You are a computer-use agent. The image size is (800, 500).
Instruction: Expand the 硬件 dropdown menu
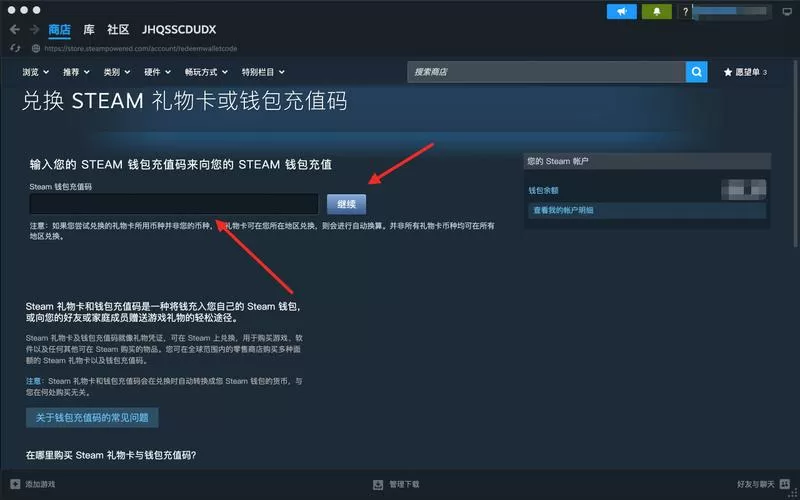(x=157, y=72)
